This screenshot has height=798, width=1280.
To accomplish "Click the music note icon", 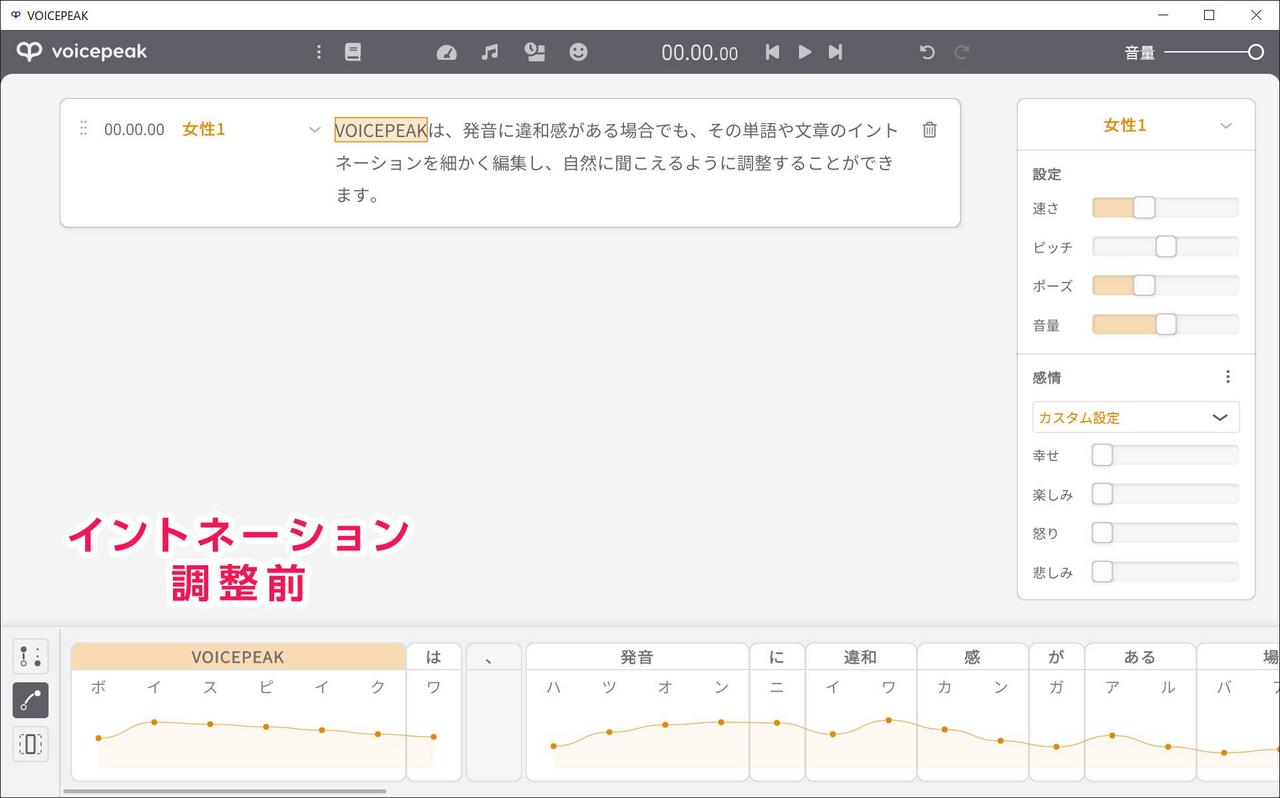I will 490,52.
